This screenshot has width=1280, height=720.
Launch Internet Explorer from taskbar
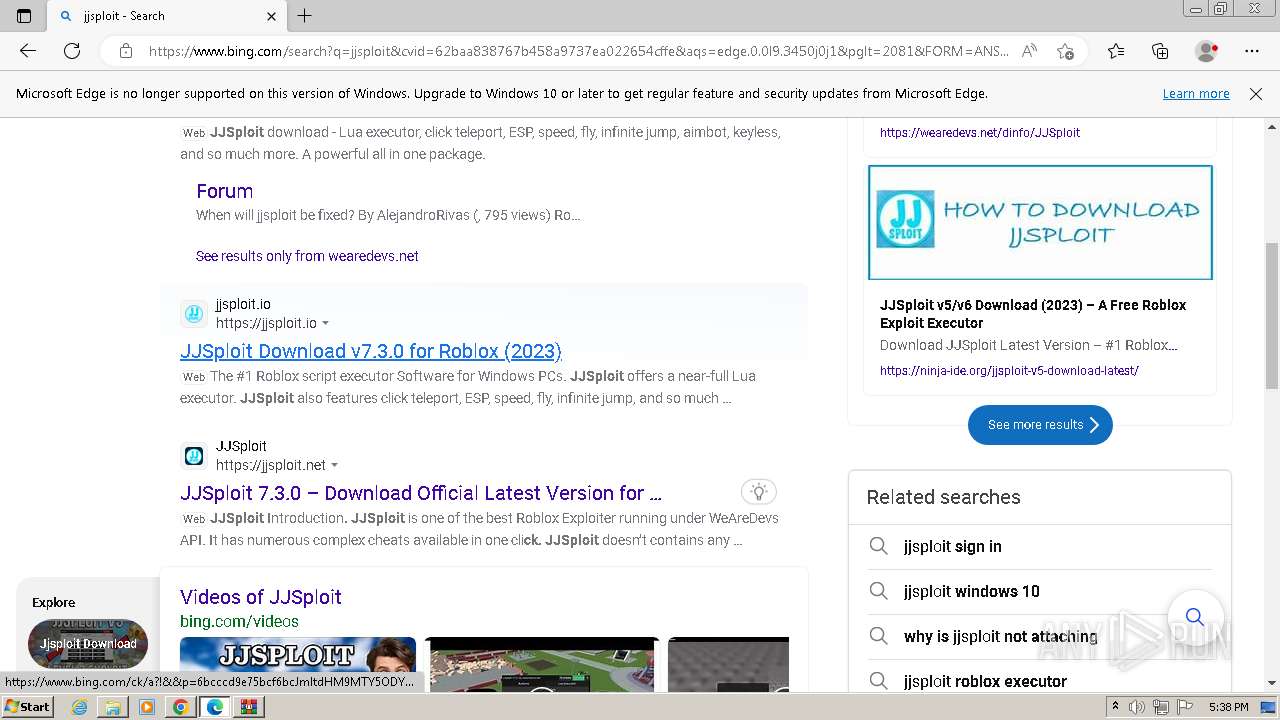click(x=79, y=707)
